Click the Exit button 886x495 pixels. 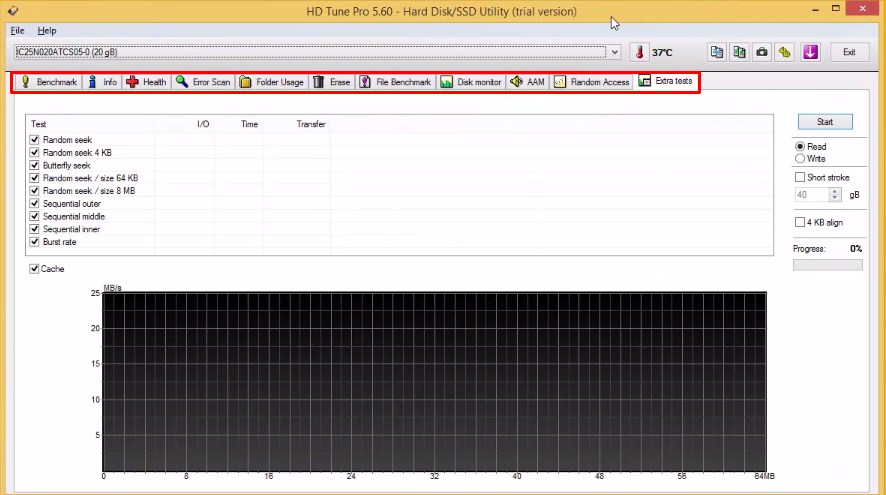(x=849, y=52)
